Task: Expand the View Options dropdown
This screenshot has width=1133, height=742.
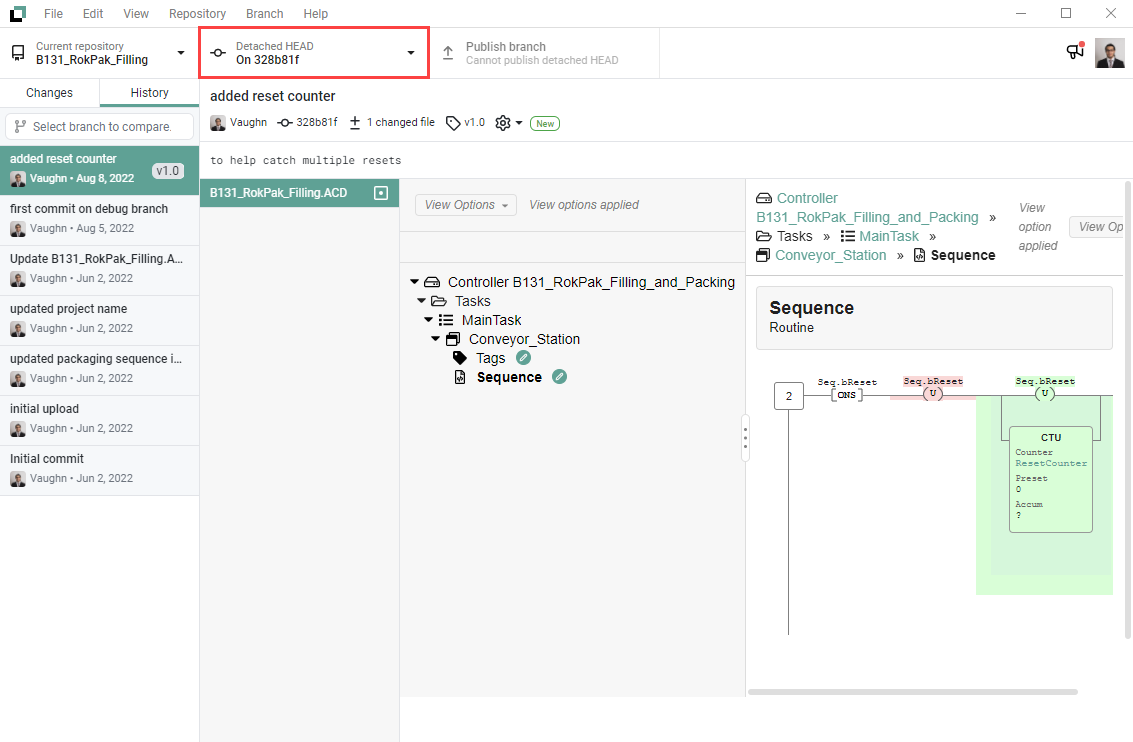Action: 465,205
